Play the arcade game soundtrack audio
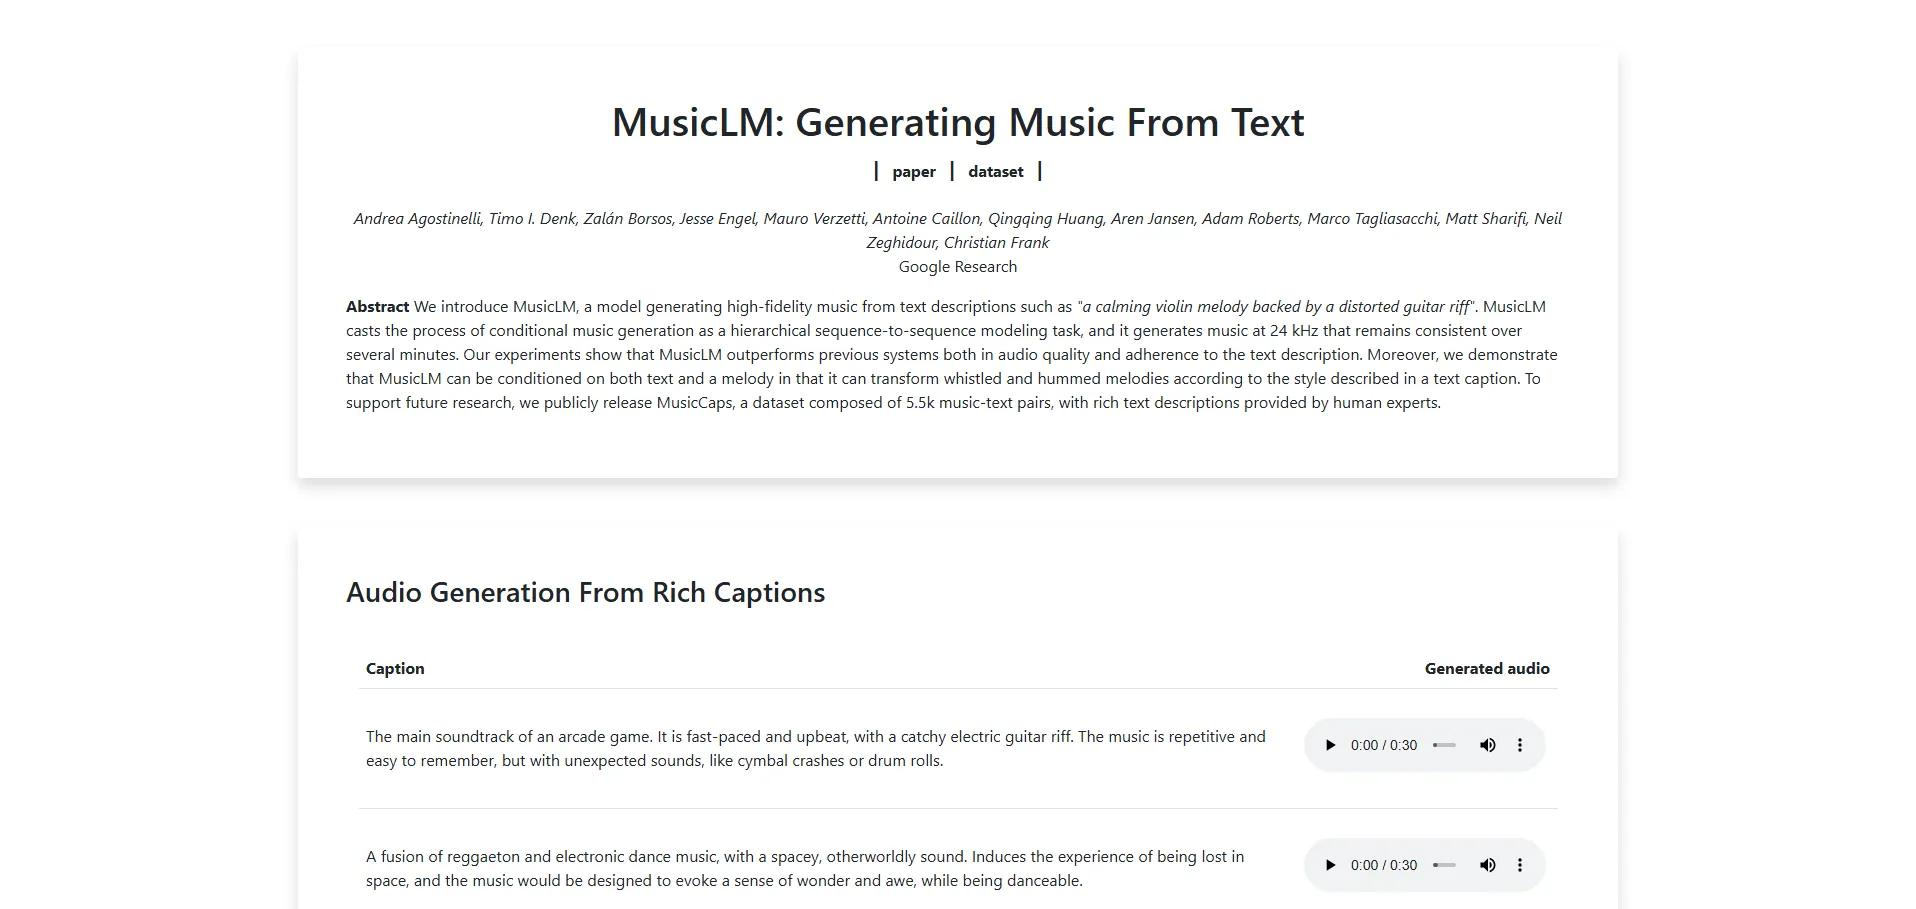Screen dimensions: 1916x909 point(1330,745)
